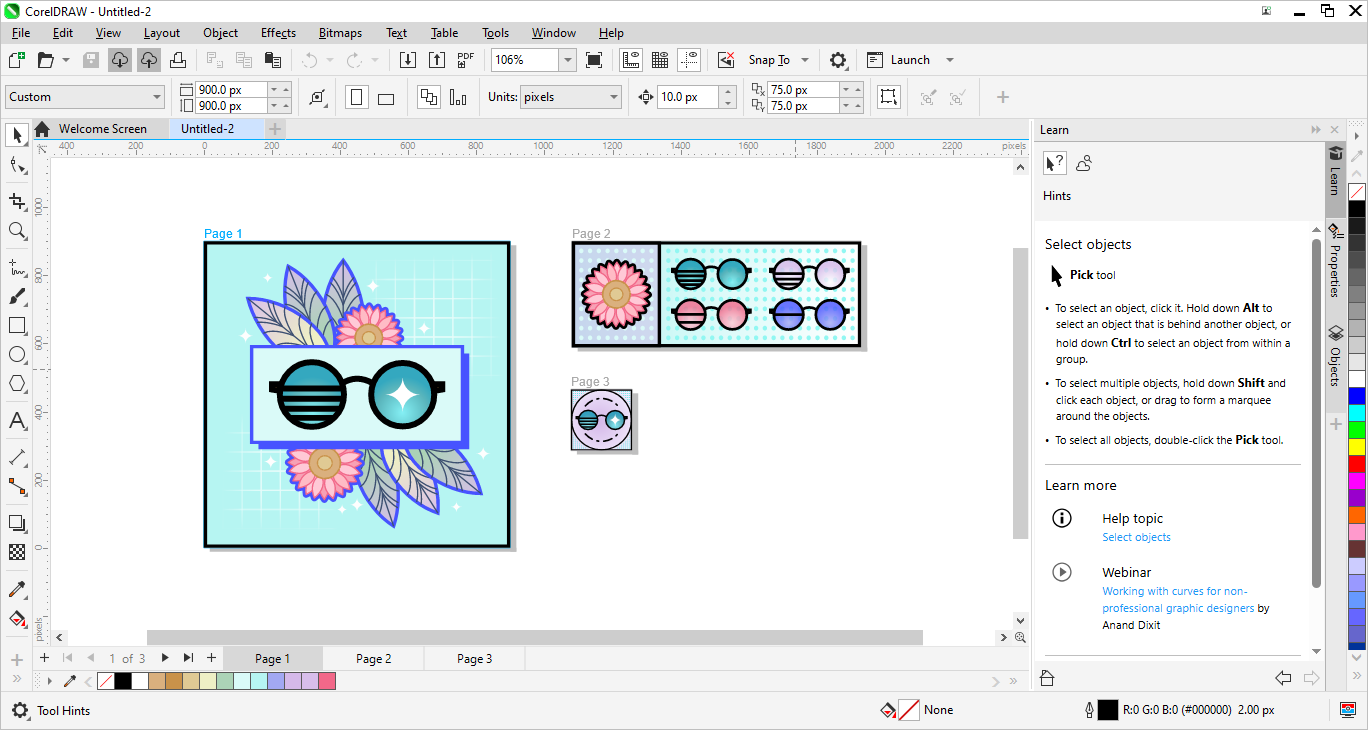
Task: Activate the Text tool
Action: click(16, 420)
